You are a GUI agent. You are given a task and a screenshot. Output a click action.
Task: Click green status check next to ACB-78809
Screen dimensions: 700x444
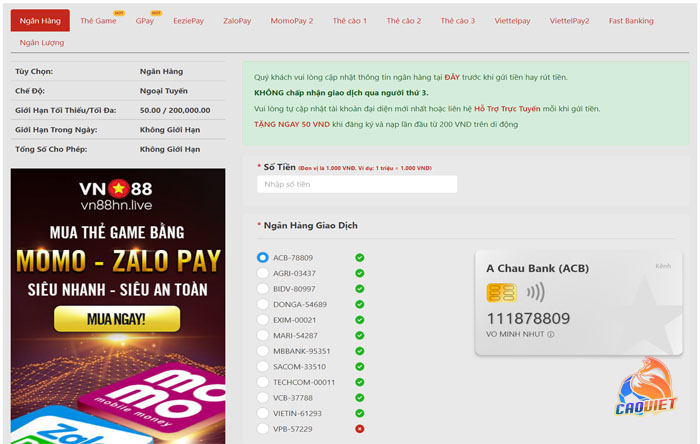(359, 257)
